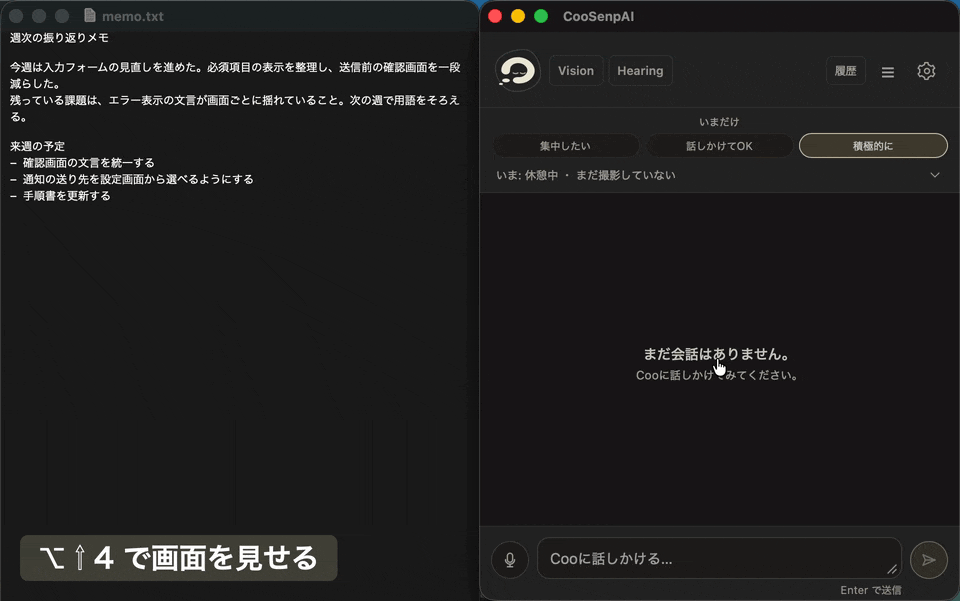This screenshot has width=960, height=601.
Task: Open the 履歴 history panel
Action: click(846, 71)
